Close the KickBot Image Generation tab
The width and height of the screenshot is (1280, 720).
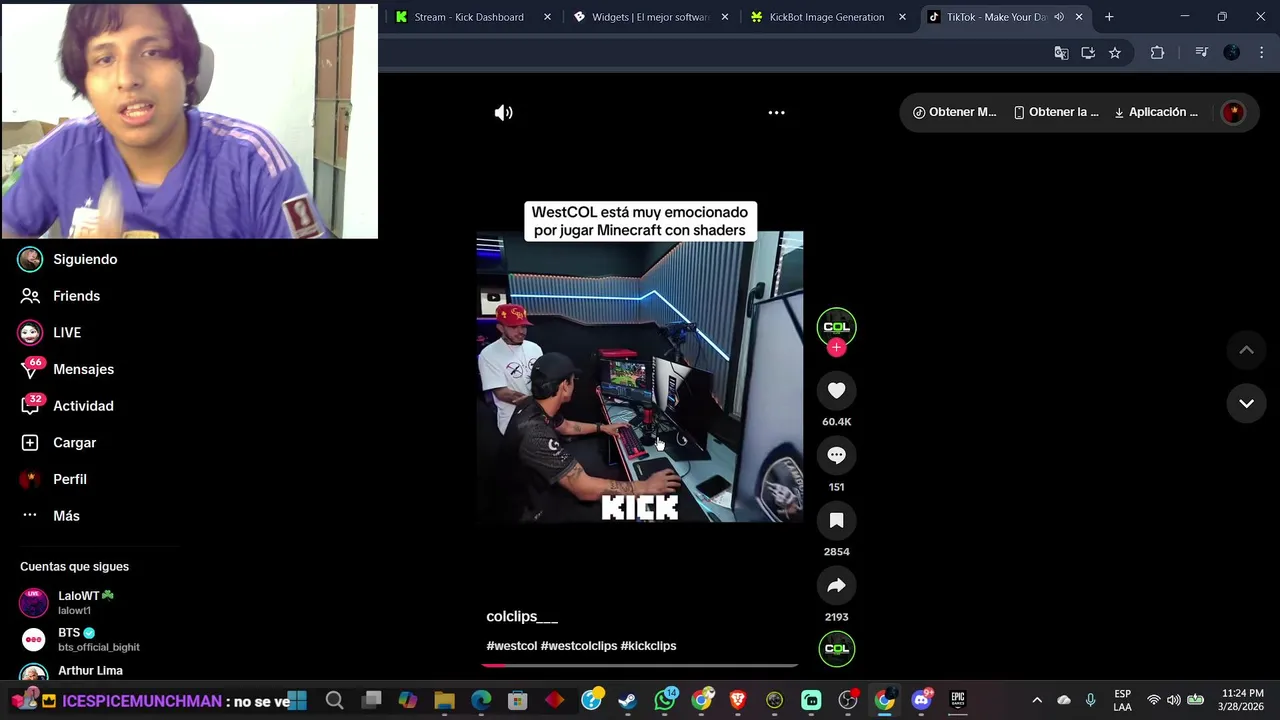coord(902,17)
